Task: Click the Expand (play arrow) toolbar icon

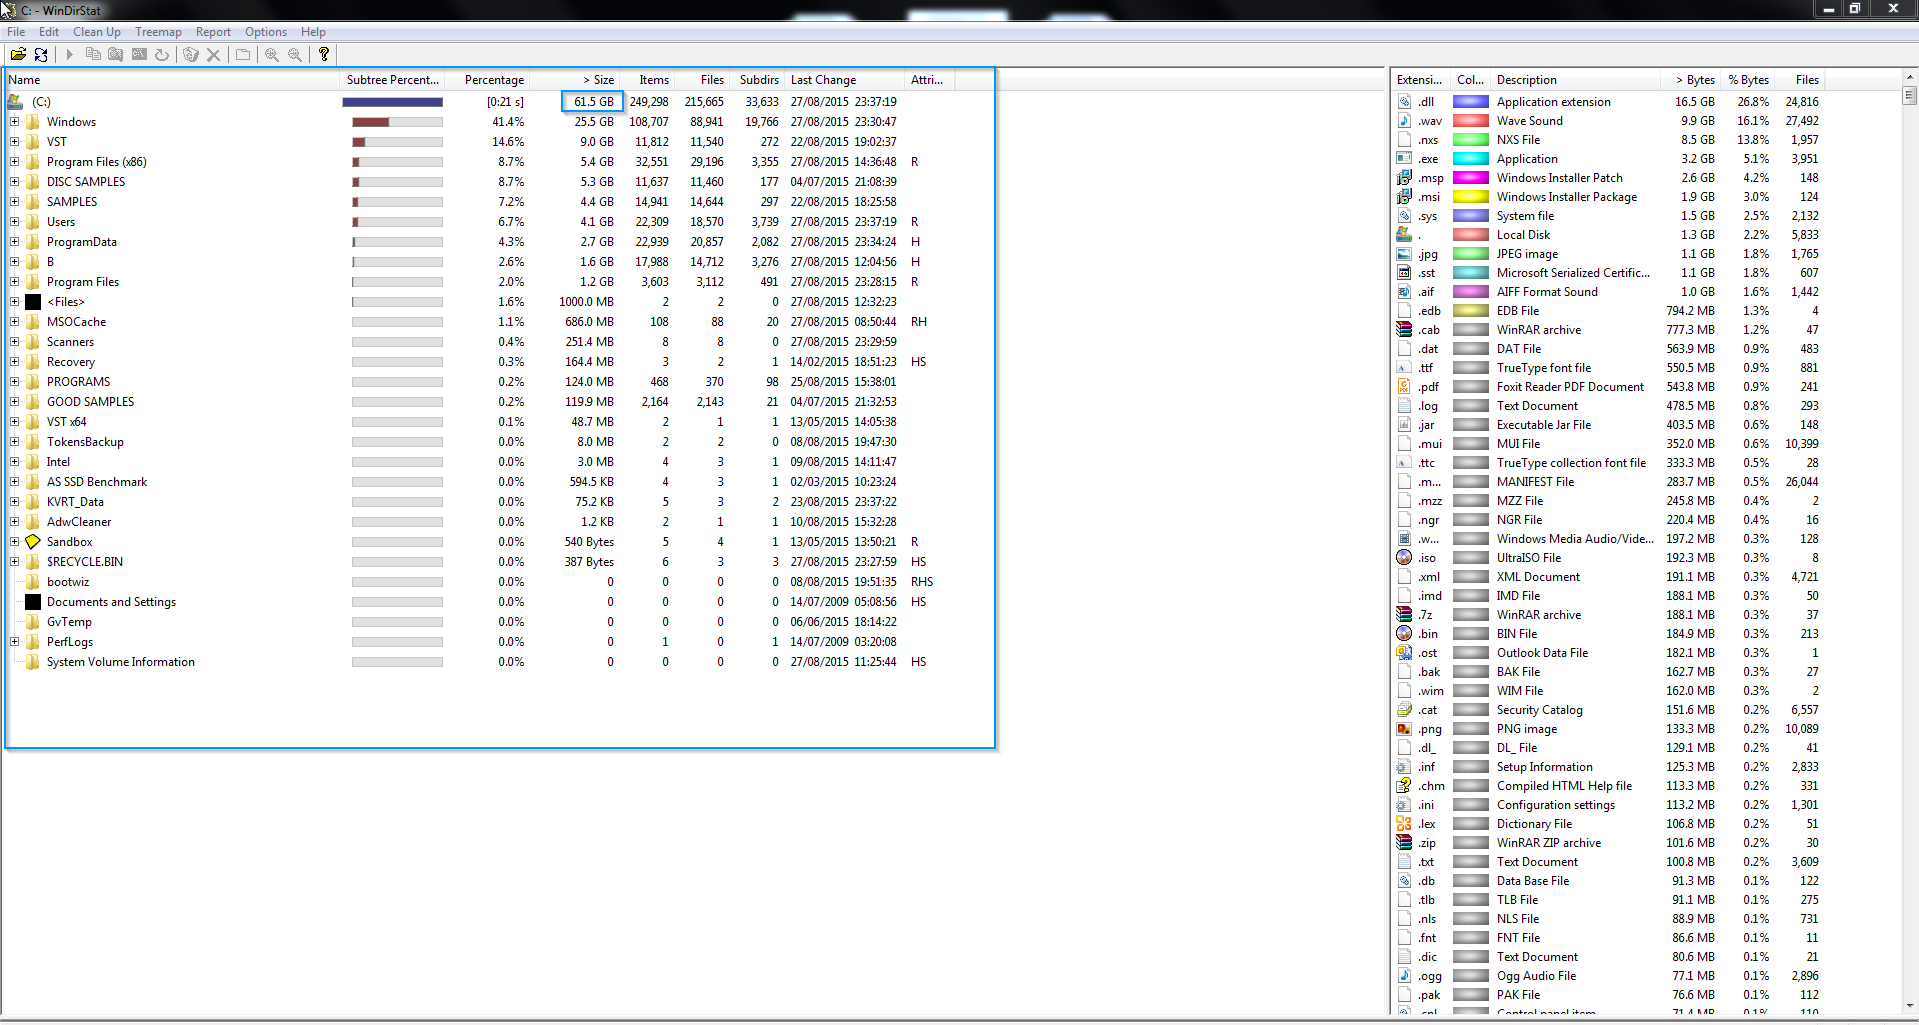Action: click(70, 55)
